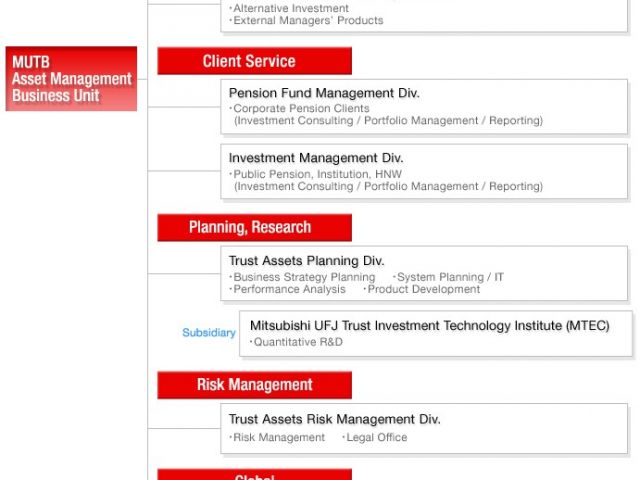Open Mitsubishi UFJ Trust Investment Technology Institute box
This screenshot has height=480, width=640.
click(435, 333)
